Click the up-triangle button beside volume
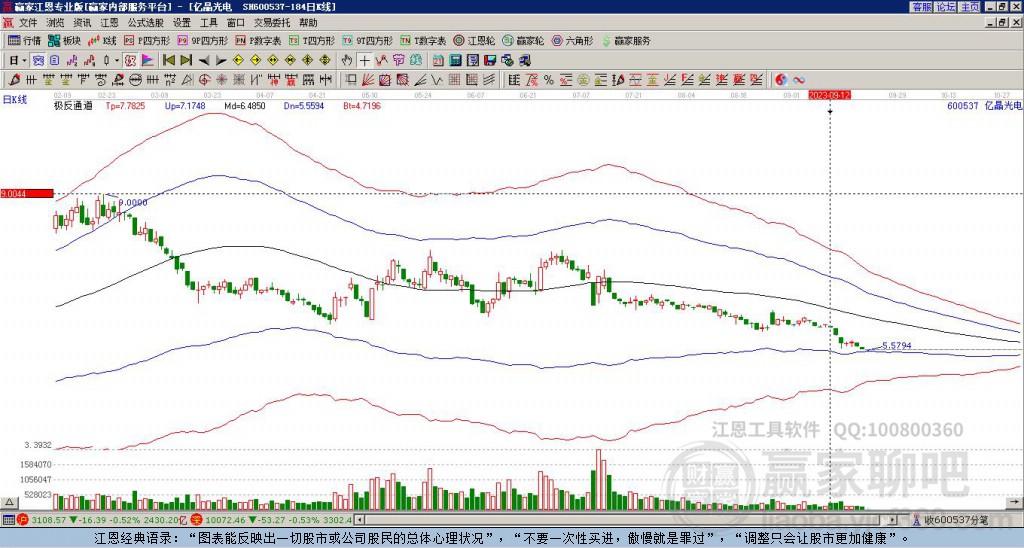Image resolution: width=1024 pixels, height=548 pixels. (9, 502)
